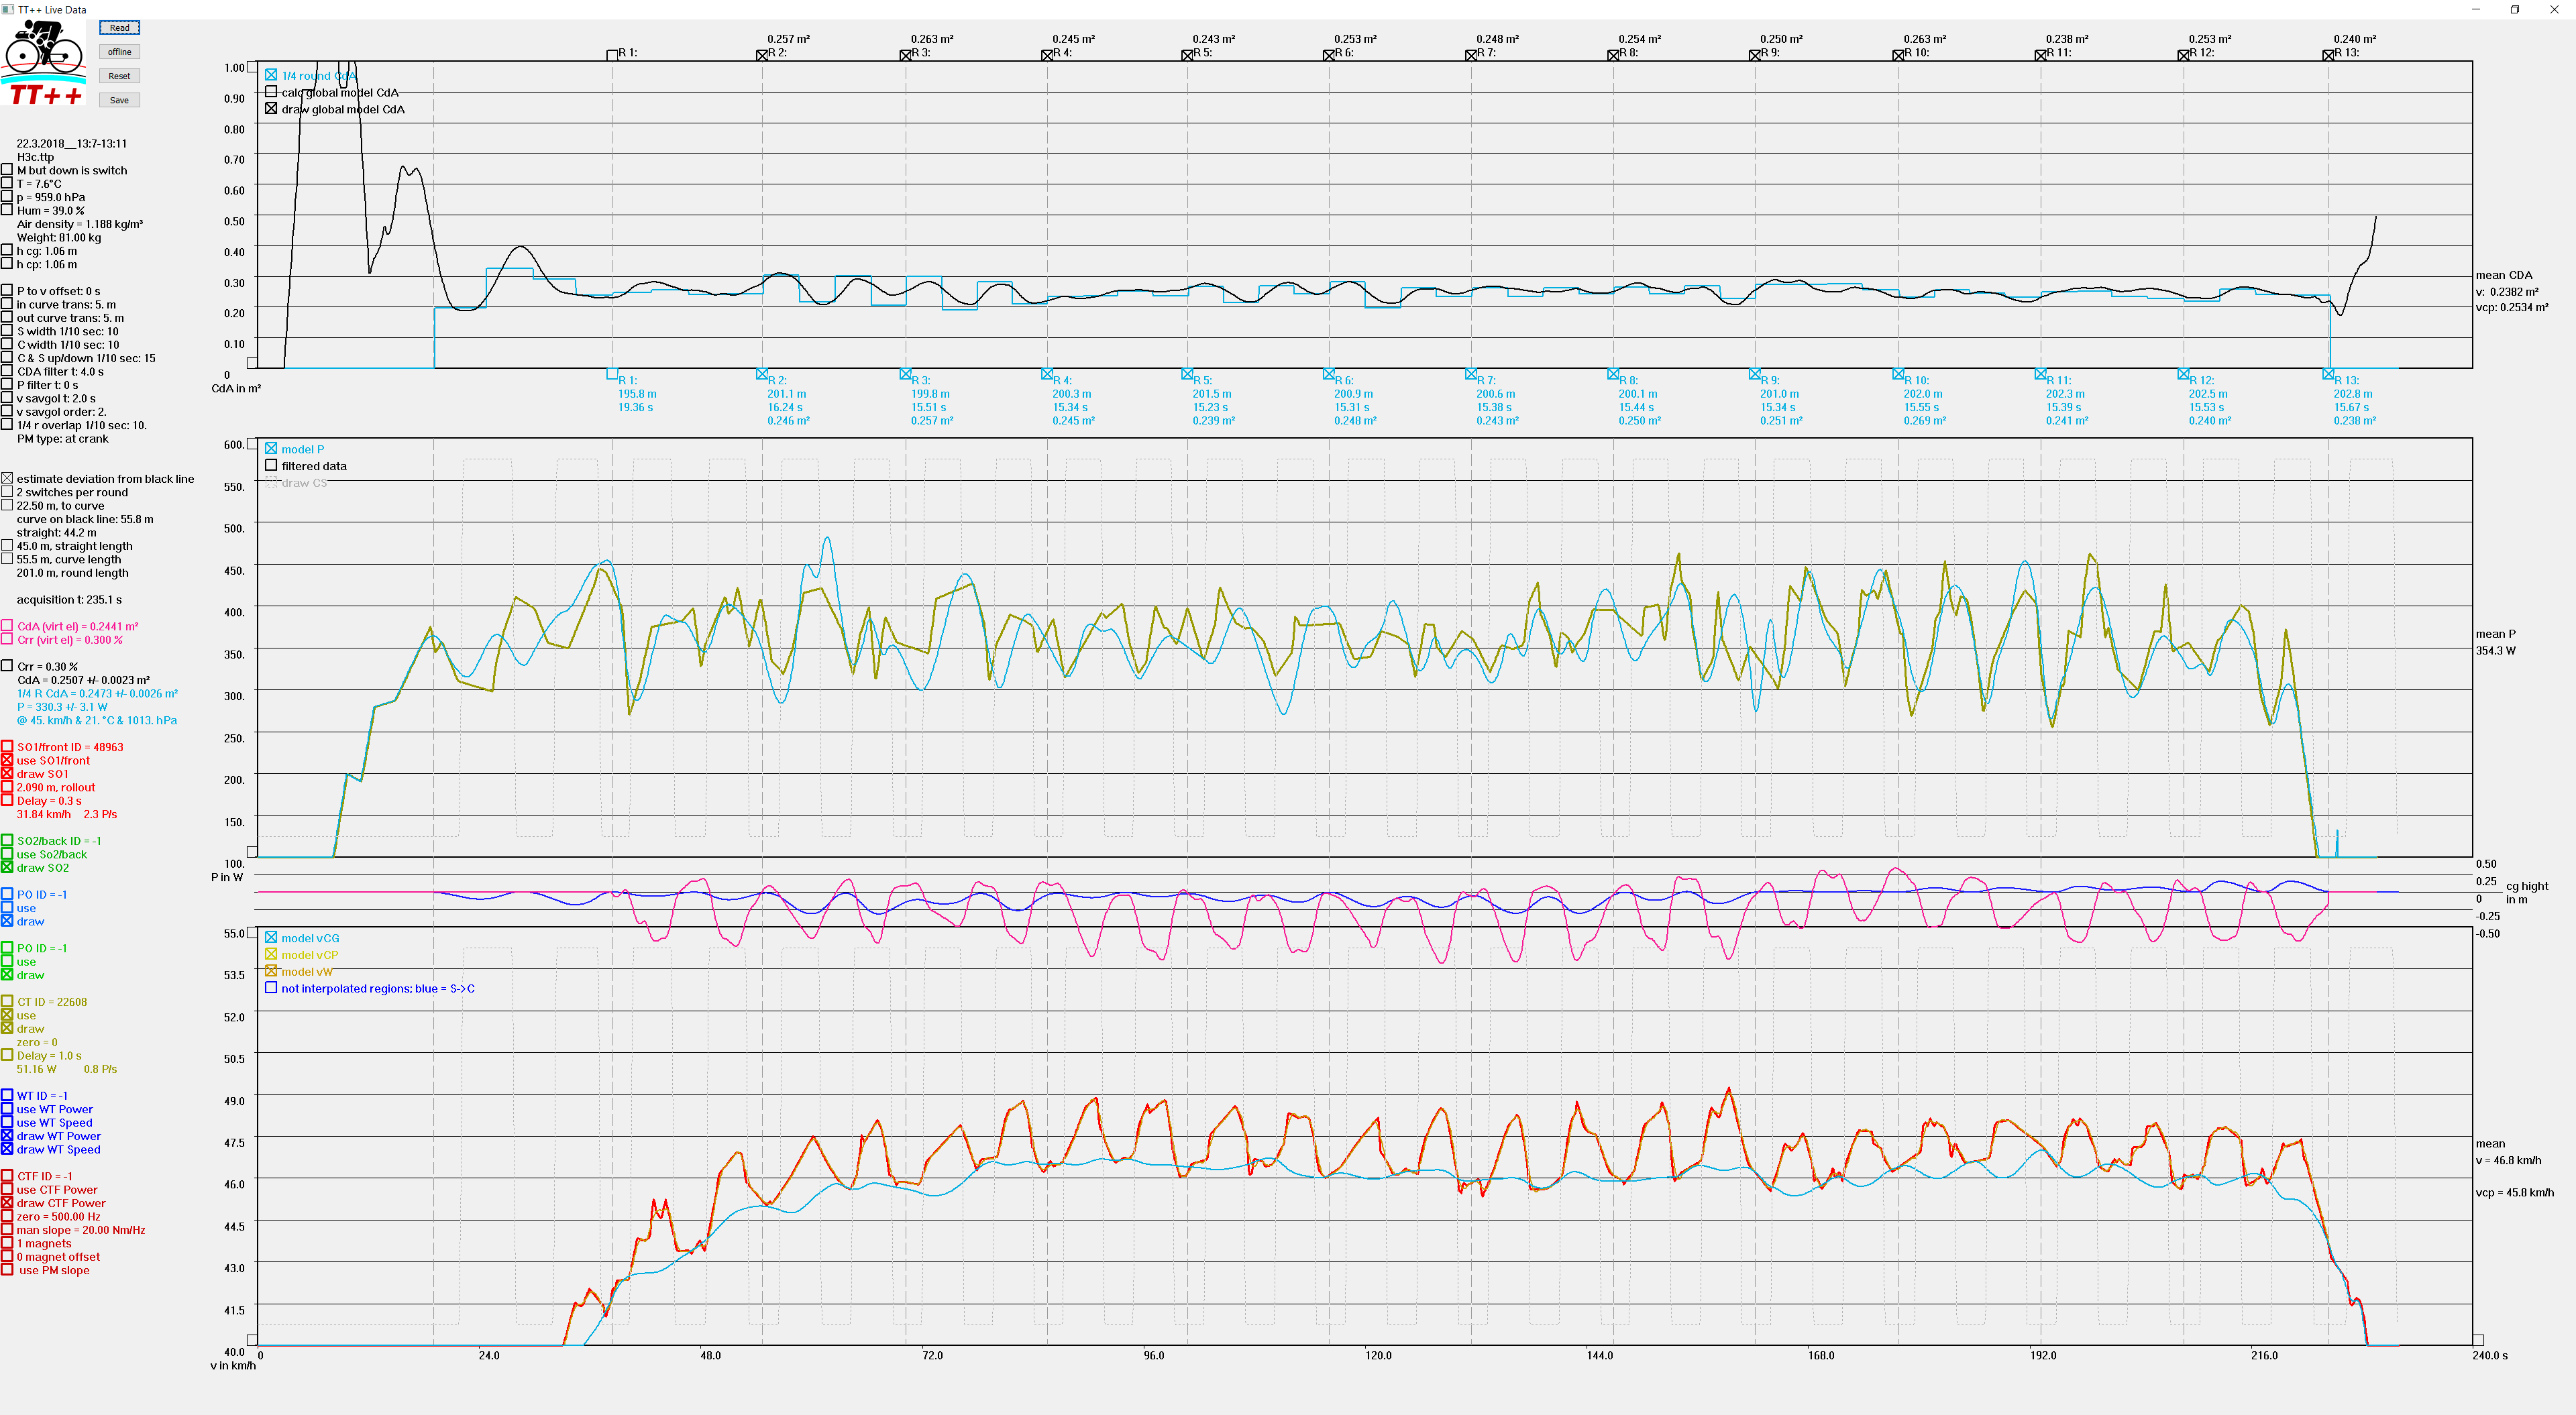The height and width of the screenshot is (1415, 2576).
Task: Click the h cg: 1.06 m checkbox
Action: click(x=7, y=251)
